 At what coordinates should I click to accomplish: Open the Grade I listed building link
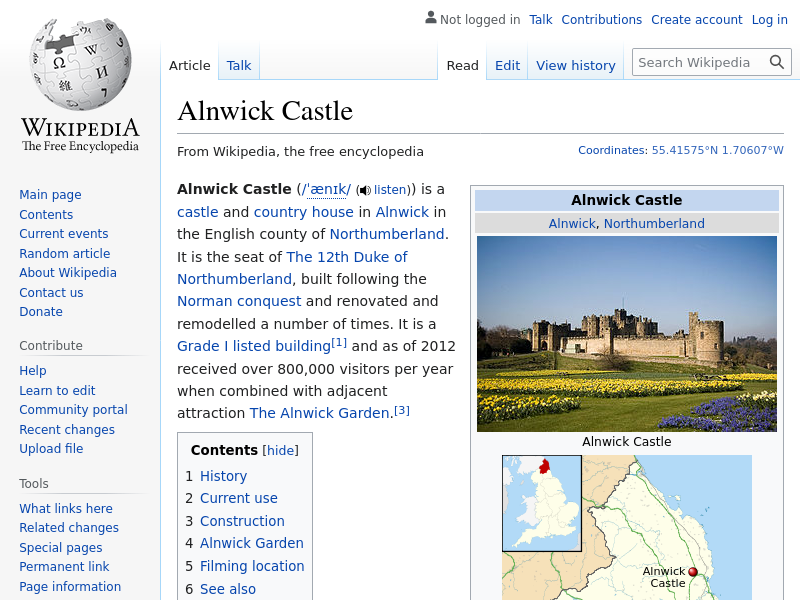click(253, 346)
